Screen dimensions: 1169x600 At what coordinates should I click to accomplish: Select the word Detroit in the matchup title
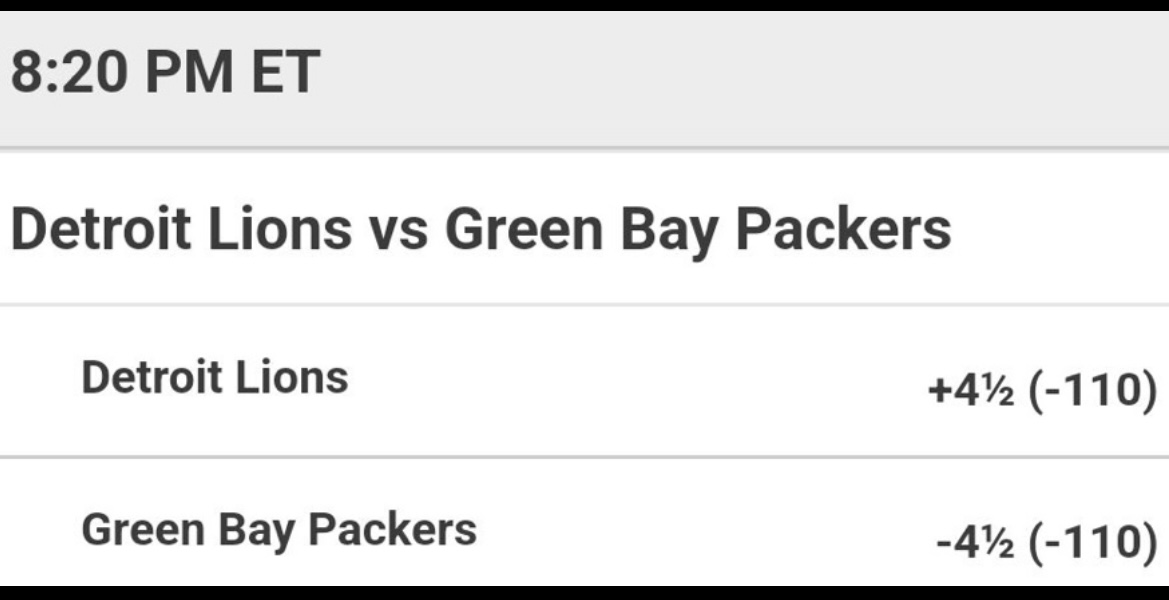(x=101, y=230)
